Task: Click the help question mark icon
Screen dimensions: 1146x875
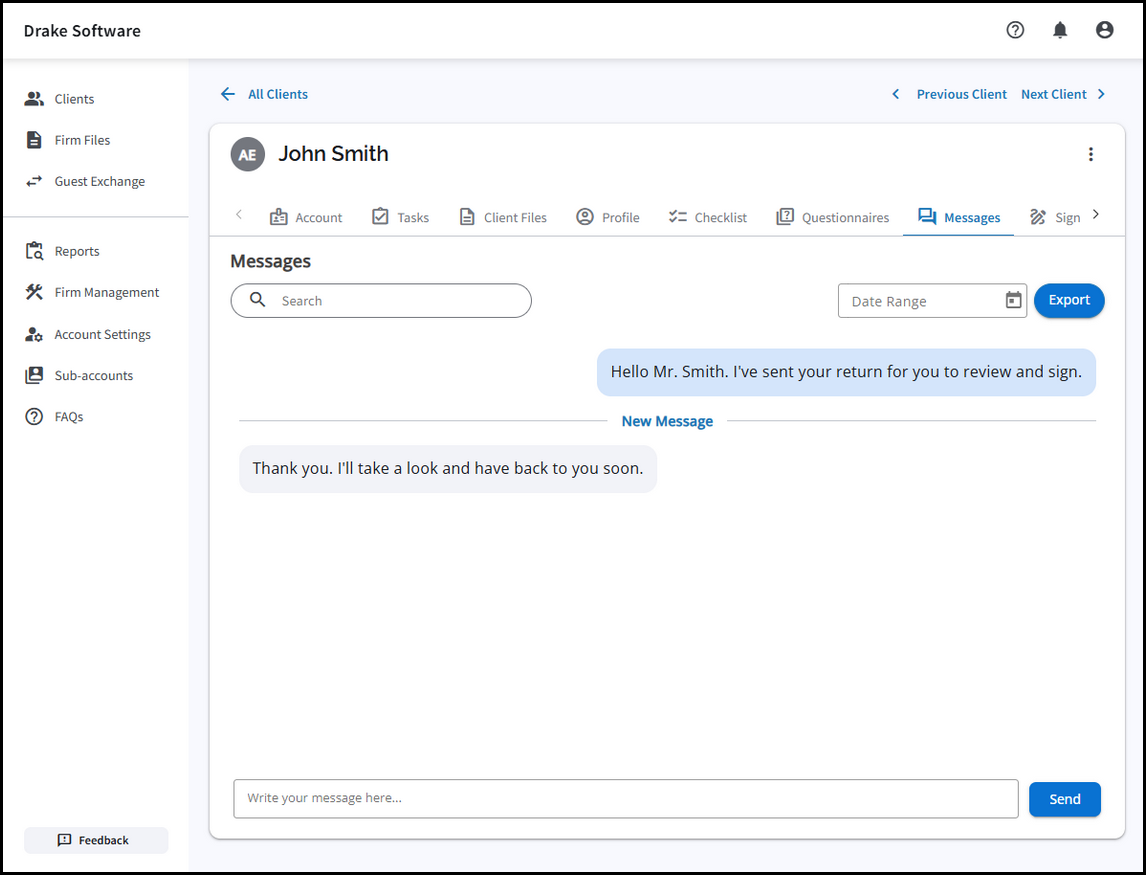Action: [1015, 30]
